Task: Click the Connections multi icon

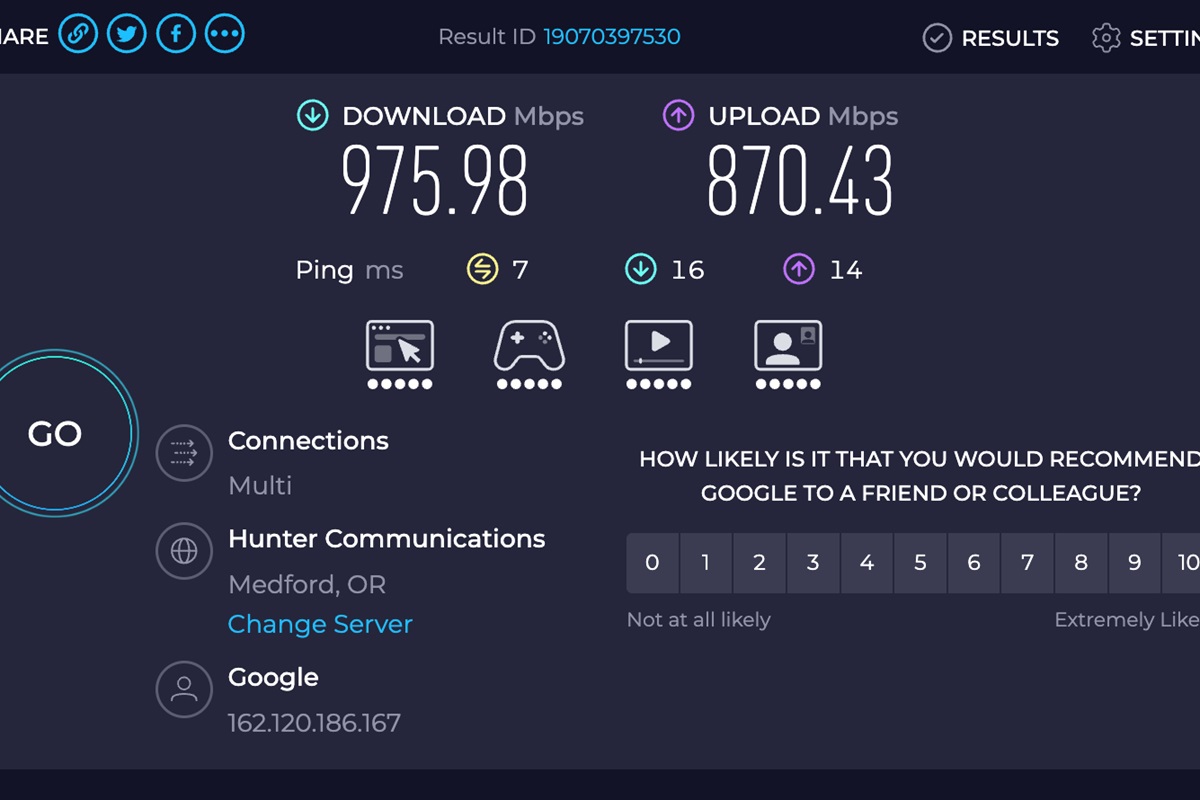Action: click(x=184, y=452)
